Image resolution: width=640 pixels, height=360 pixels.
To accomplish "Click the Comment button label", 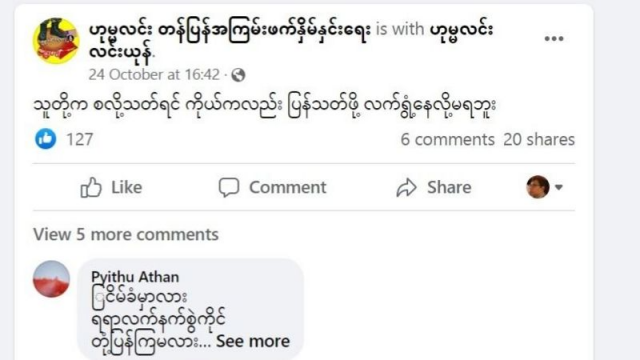I will pos(288,187).
